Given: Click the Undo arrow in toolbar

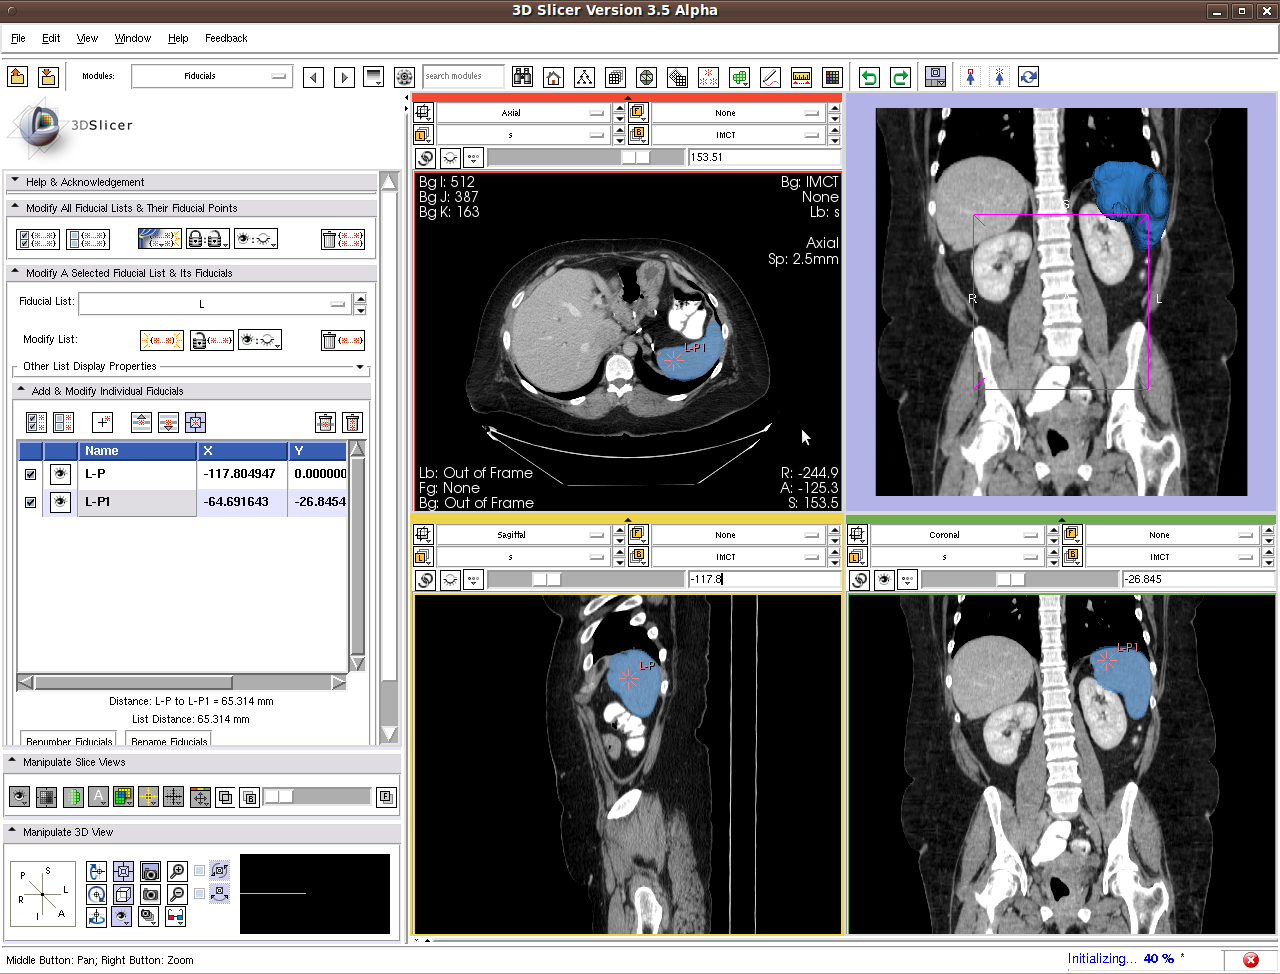Looking at the screenshot, I should [x=869, y=77].
